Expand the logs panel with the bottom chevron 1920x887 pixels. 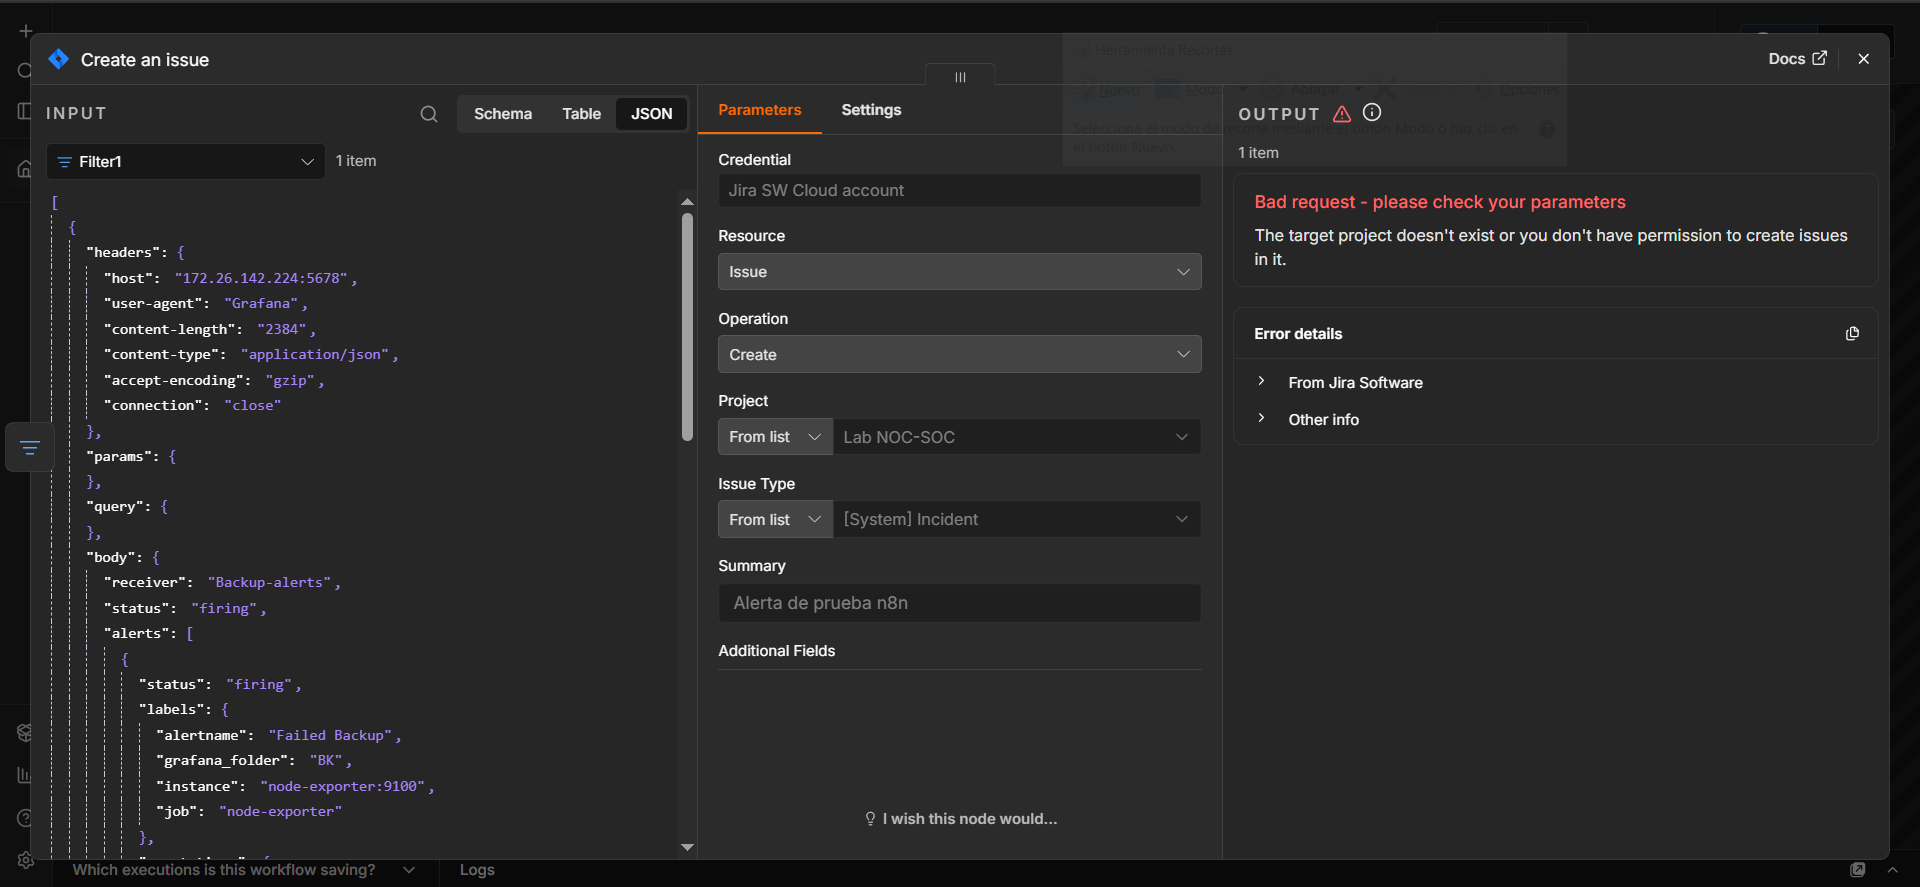click(x=1892, y=870)
